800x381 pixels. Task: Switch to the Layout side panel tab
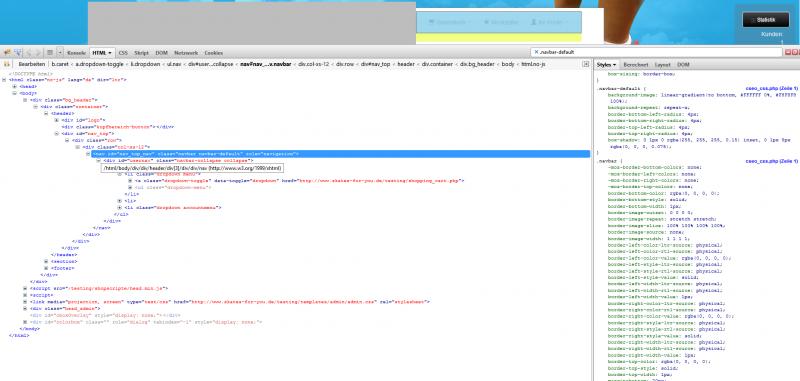point(662,65)
